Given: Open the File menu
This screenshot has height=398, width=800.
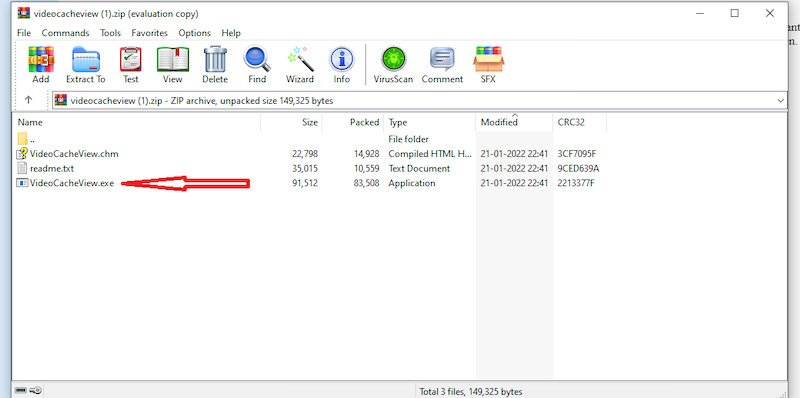Looking at the screenshot, I should [23, 33].
